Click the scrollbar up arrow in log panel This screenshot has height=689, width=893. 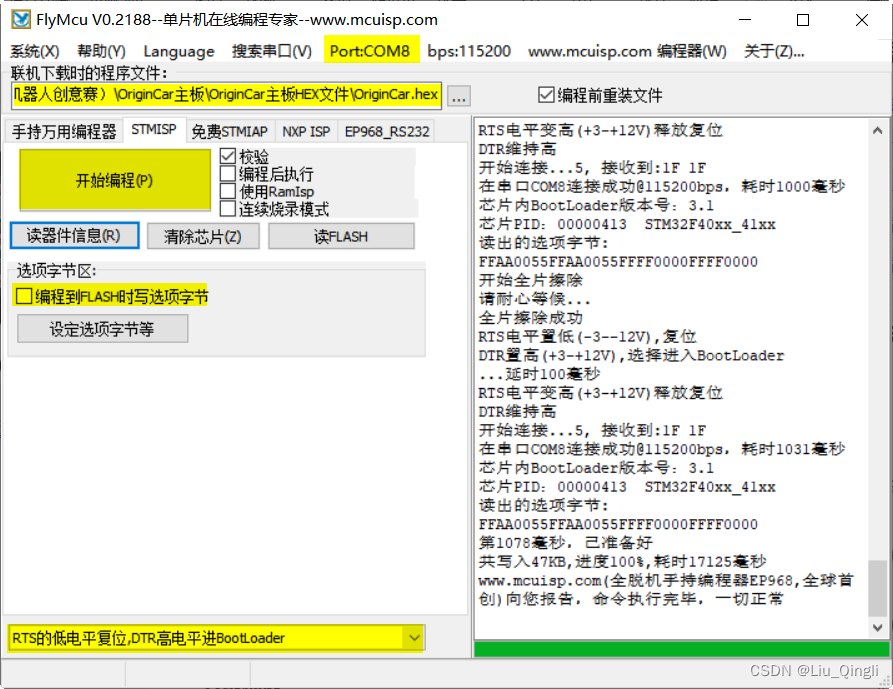879,128
